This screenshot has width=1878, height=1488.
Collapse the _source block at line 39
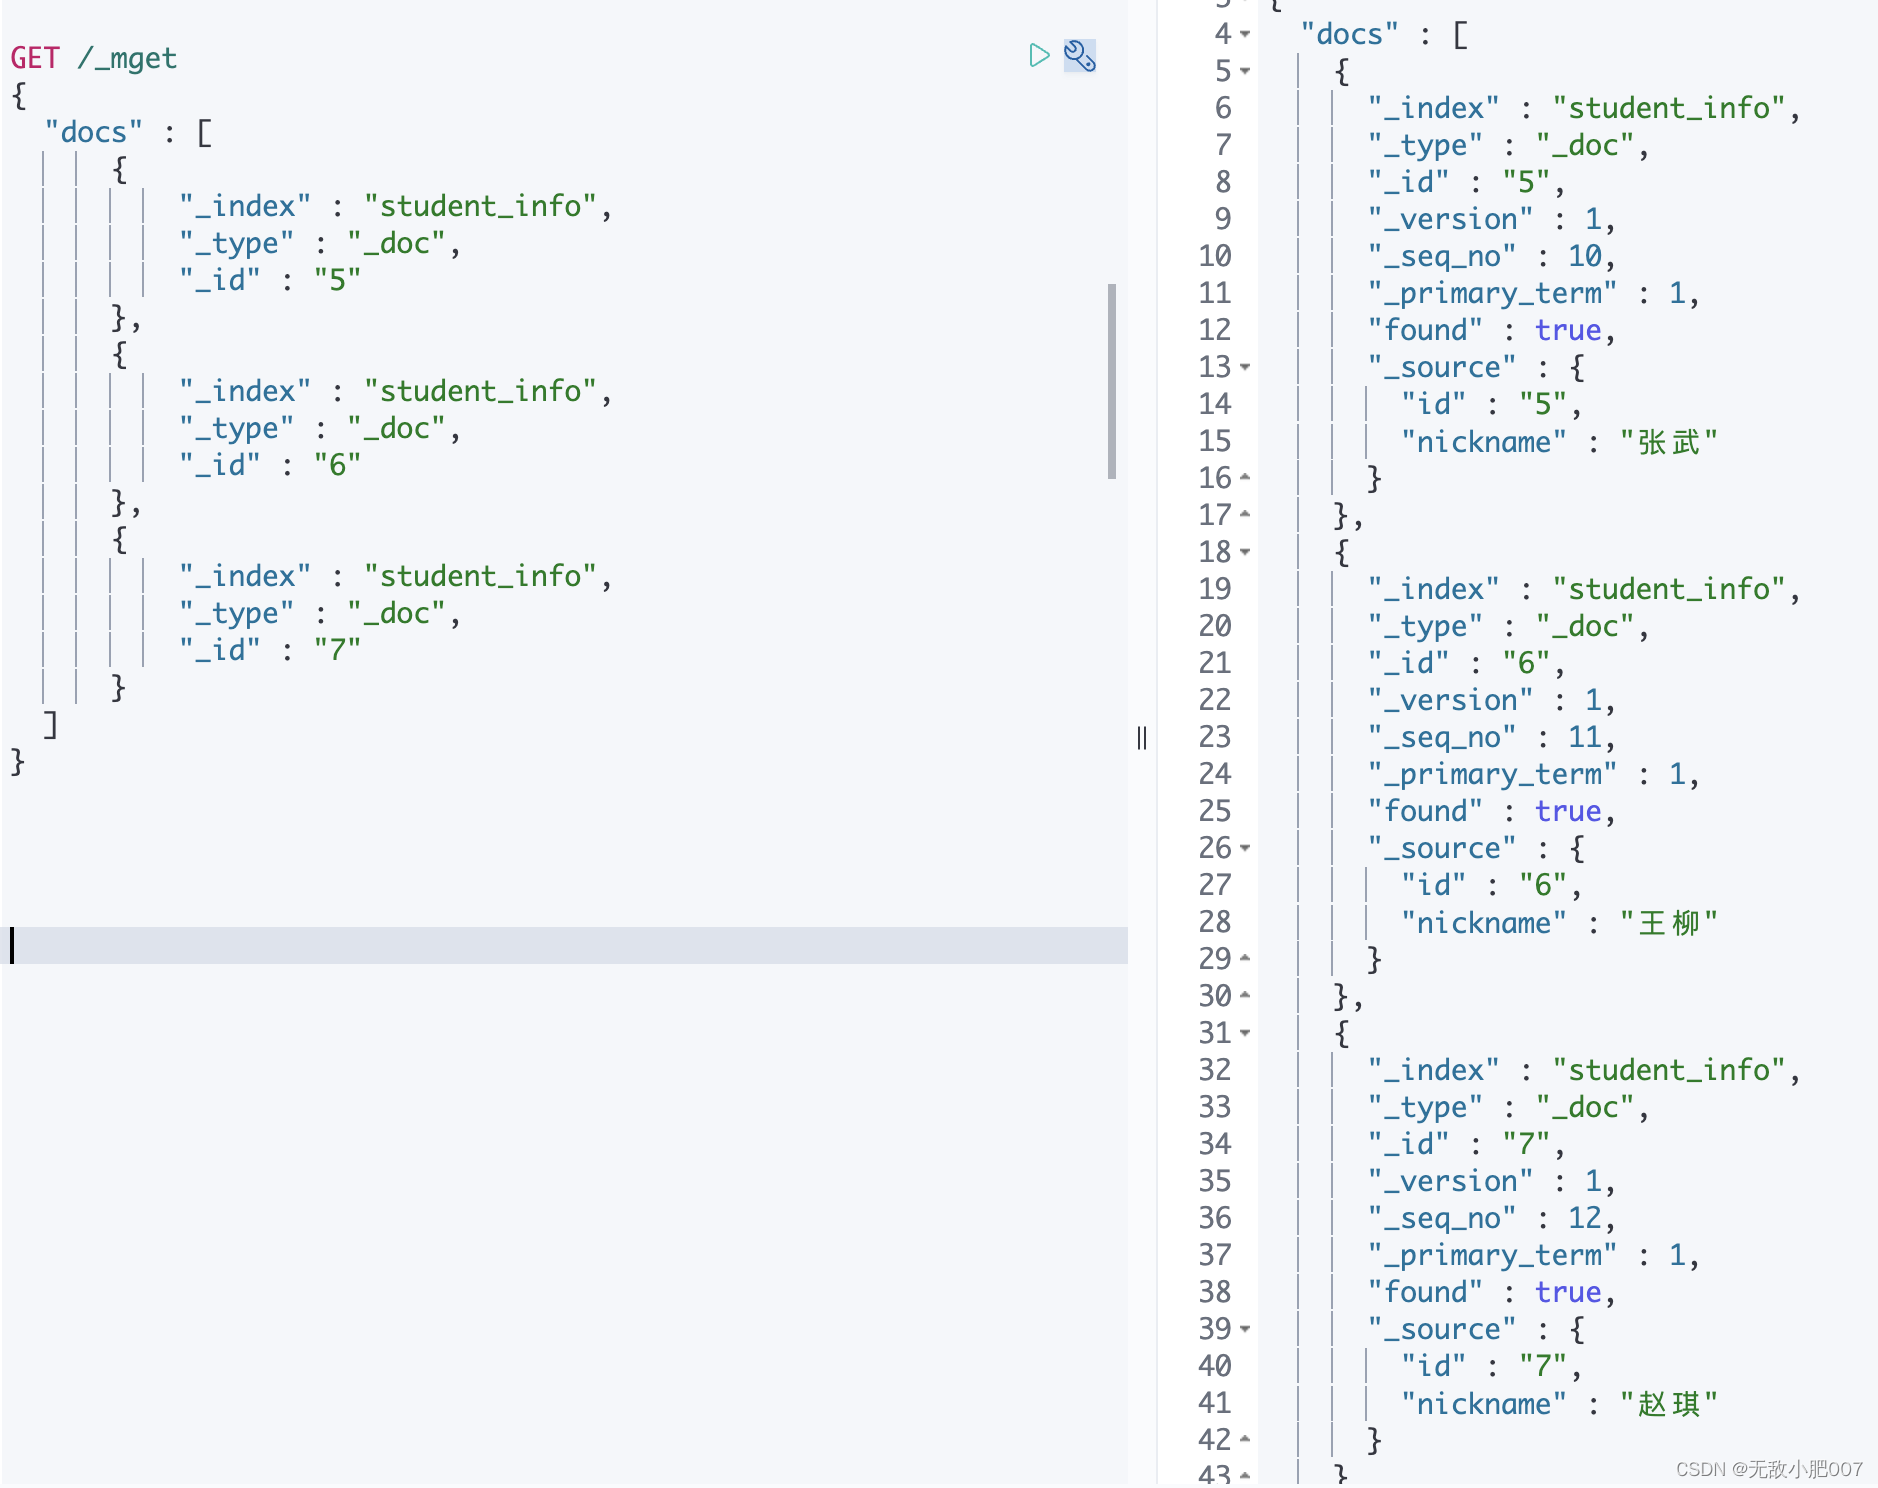click(x=1245, y=1329)
